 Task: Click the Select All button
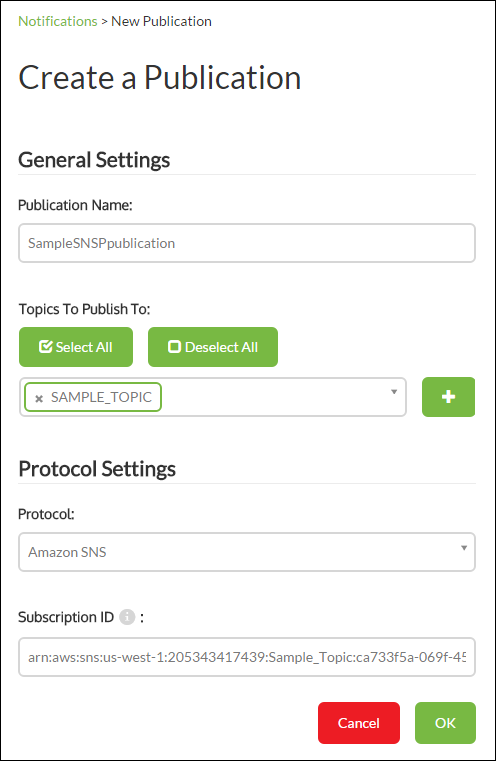pyautogui.click(x=76, y=347)
